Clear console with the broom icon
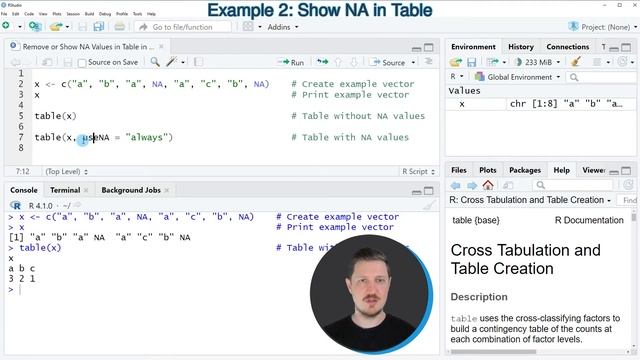 coord(429,206)
